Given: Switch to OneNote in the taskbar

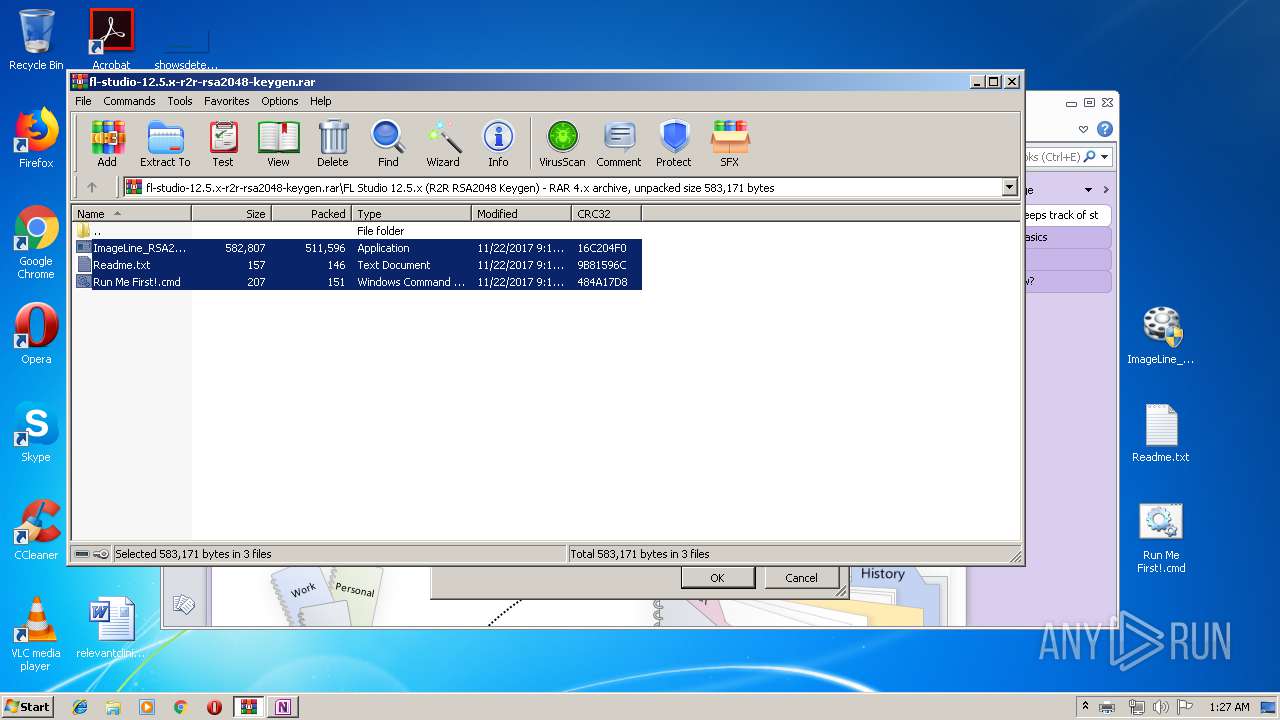Looking at the screenshot, I should 282,707.
